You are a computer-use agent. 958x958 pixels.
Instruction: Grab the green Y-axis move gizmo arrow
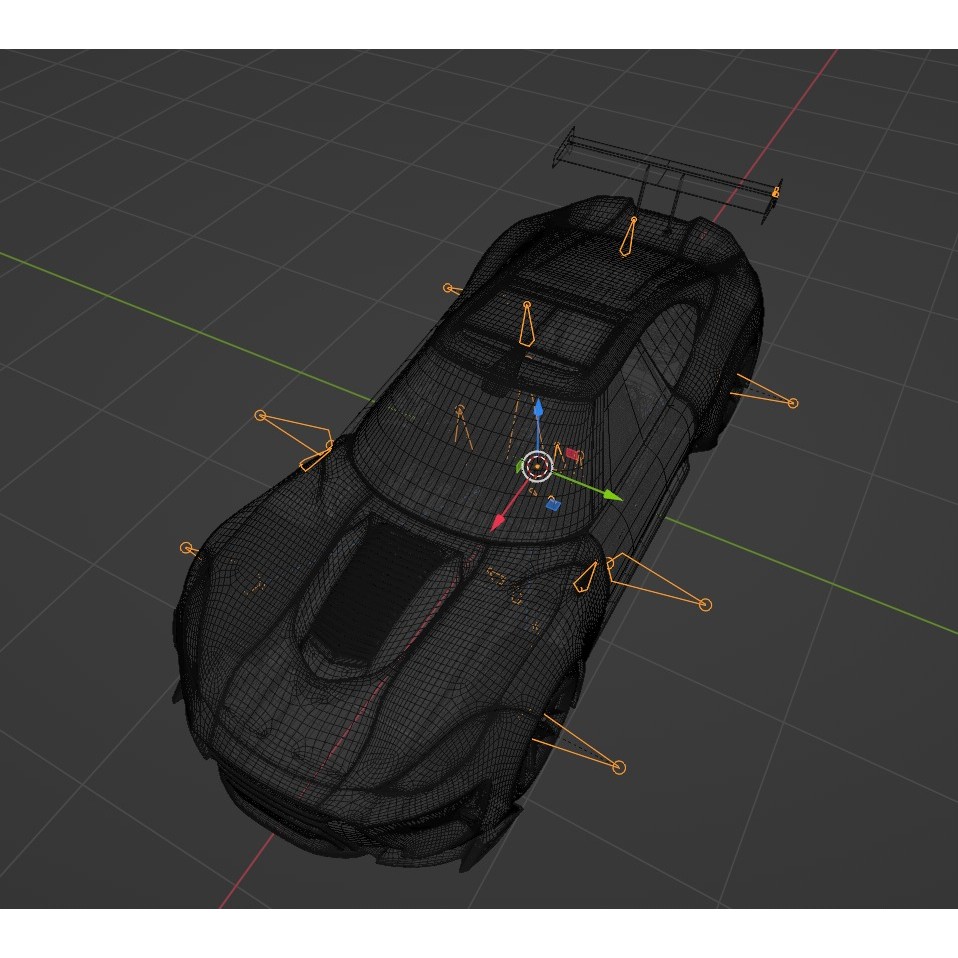pyautogui.click(x=613, y=495)
